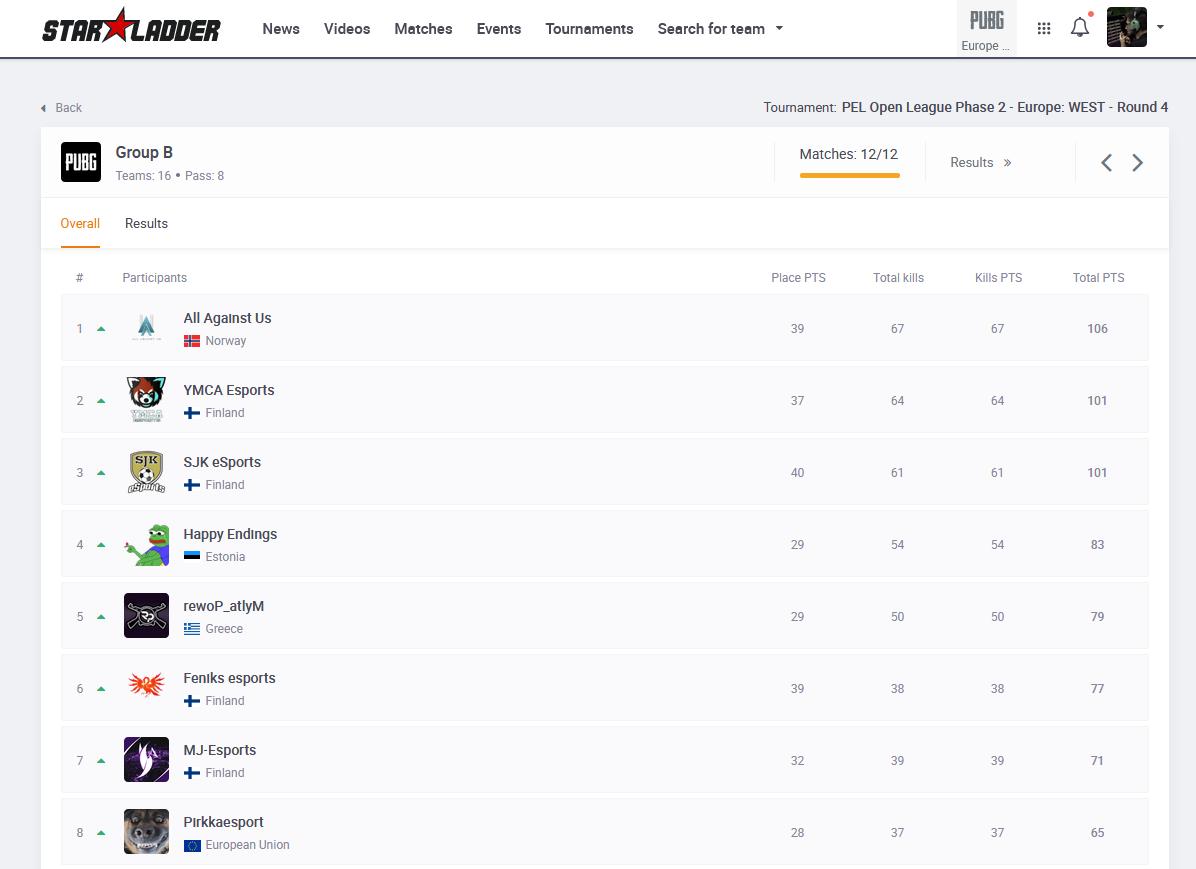
Task: Click the orange matches progress bar
Action: click(849, 175)
